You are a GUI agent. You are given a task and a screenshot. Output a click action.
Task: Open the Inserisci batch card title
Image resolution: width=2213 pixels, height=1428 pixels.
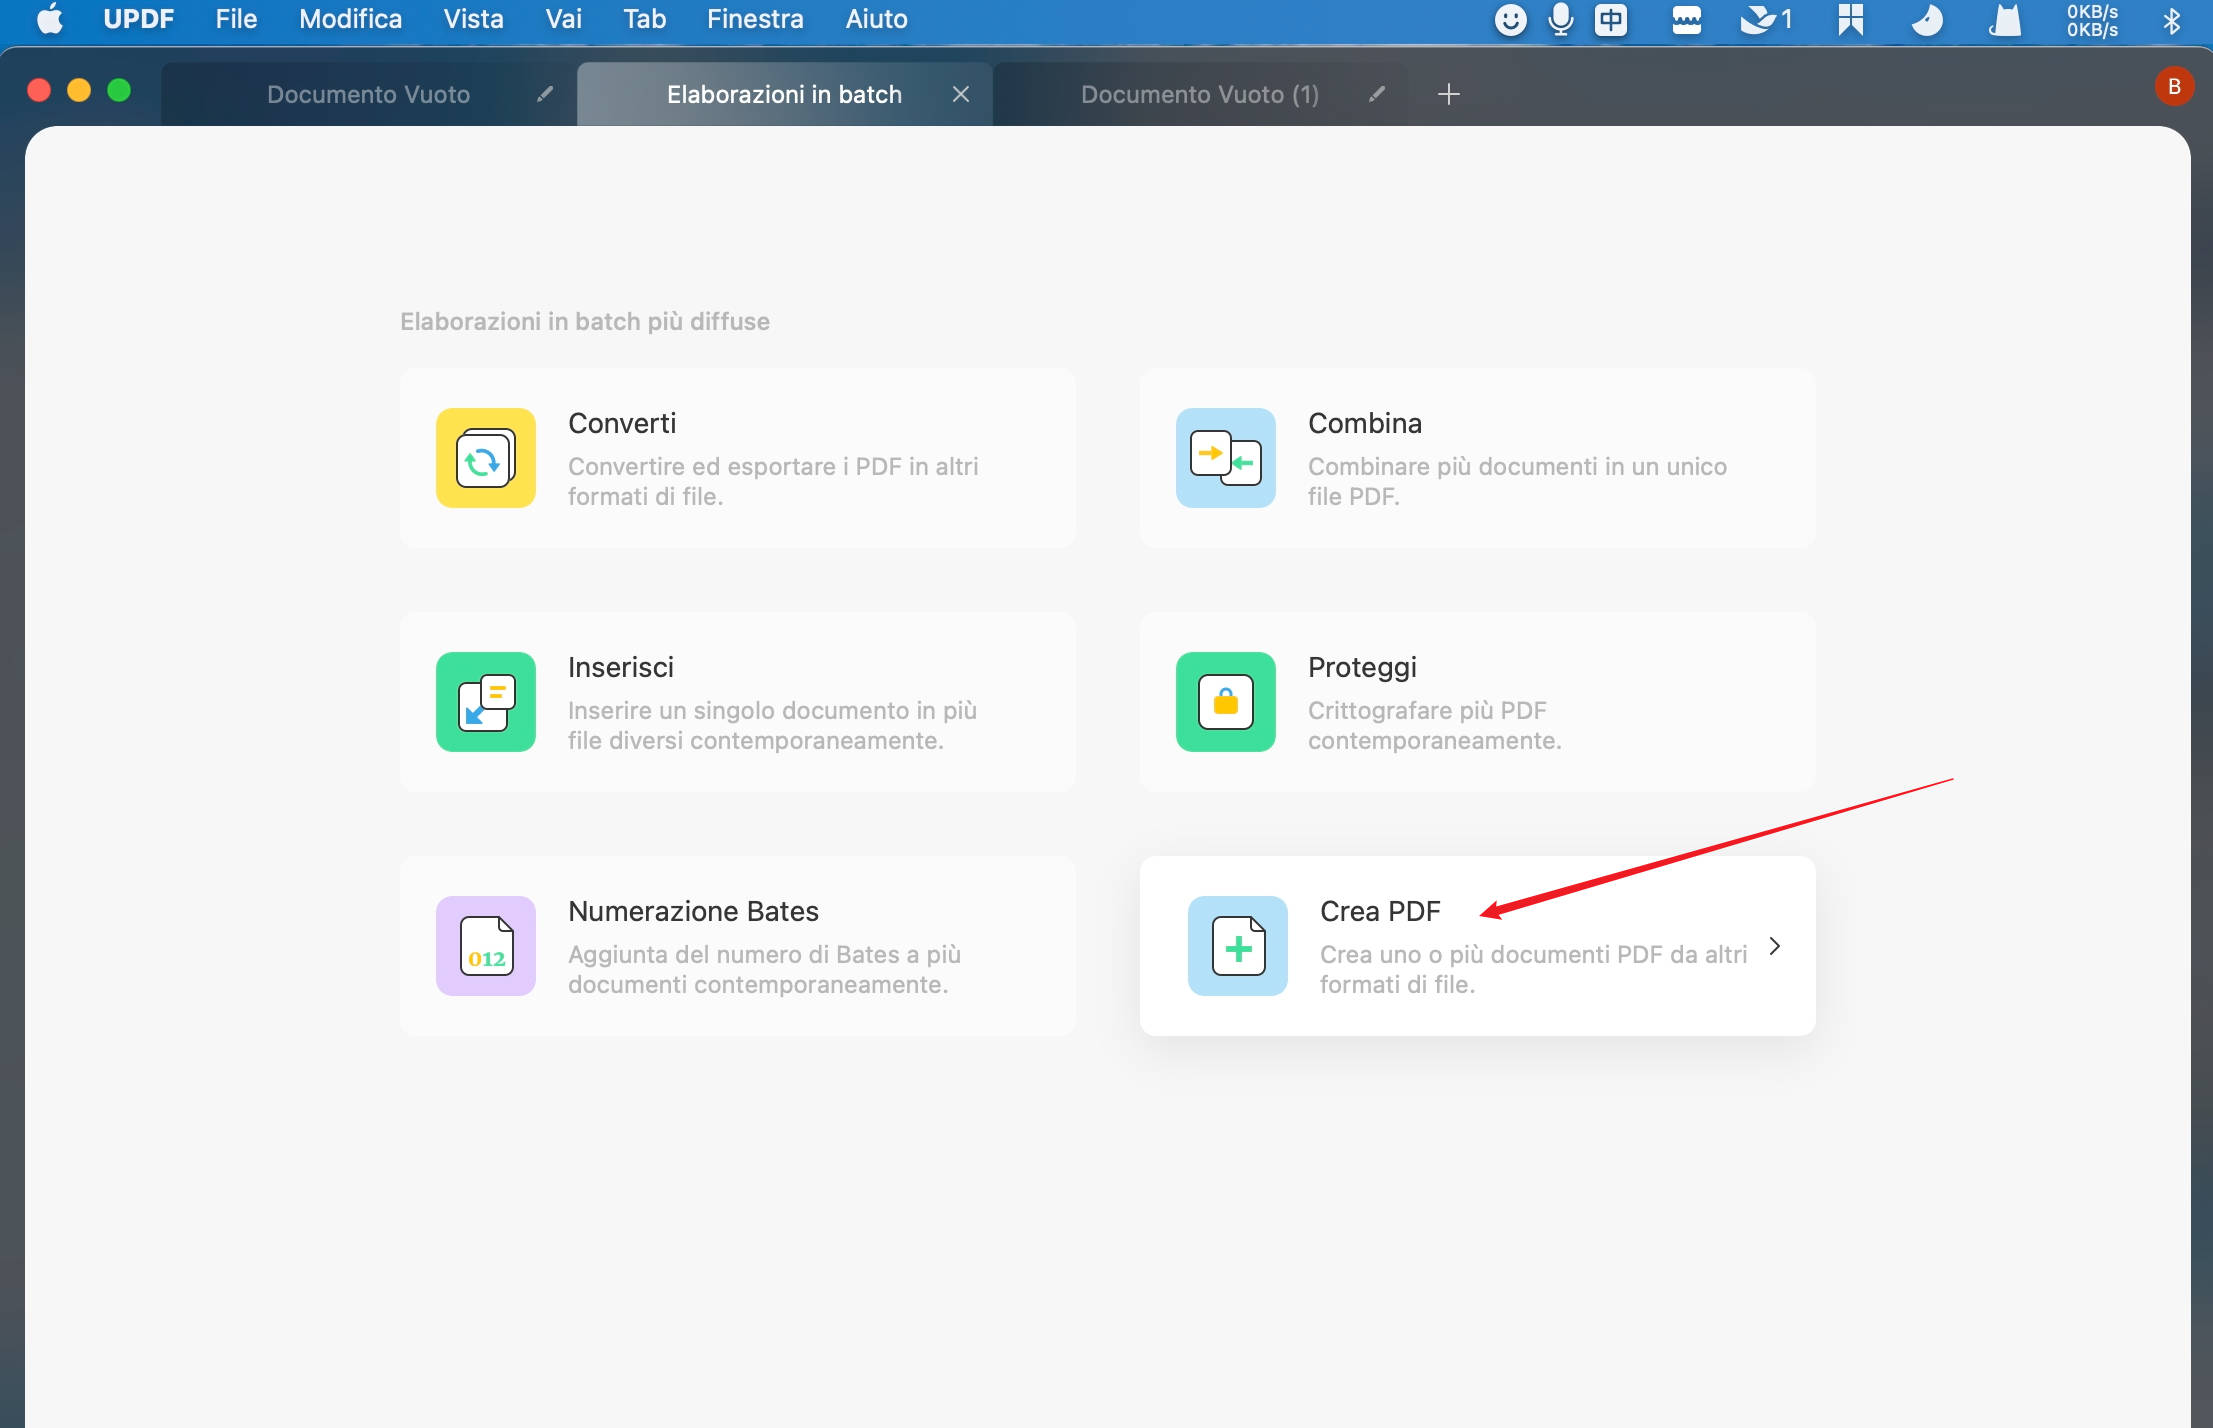(621, 667)
